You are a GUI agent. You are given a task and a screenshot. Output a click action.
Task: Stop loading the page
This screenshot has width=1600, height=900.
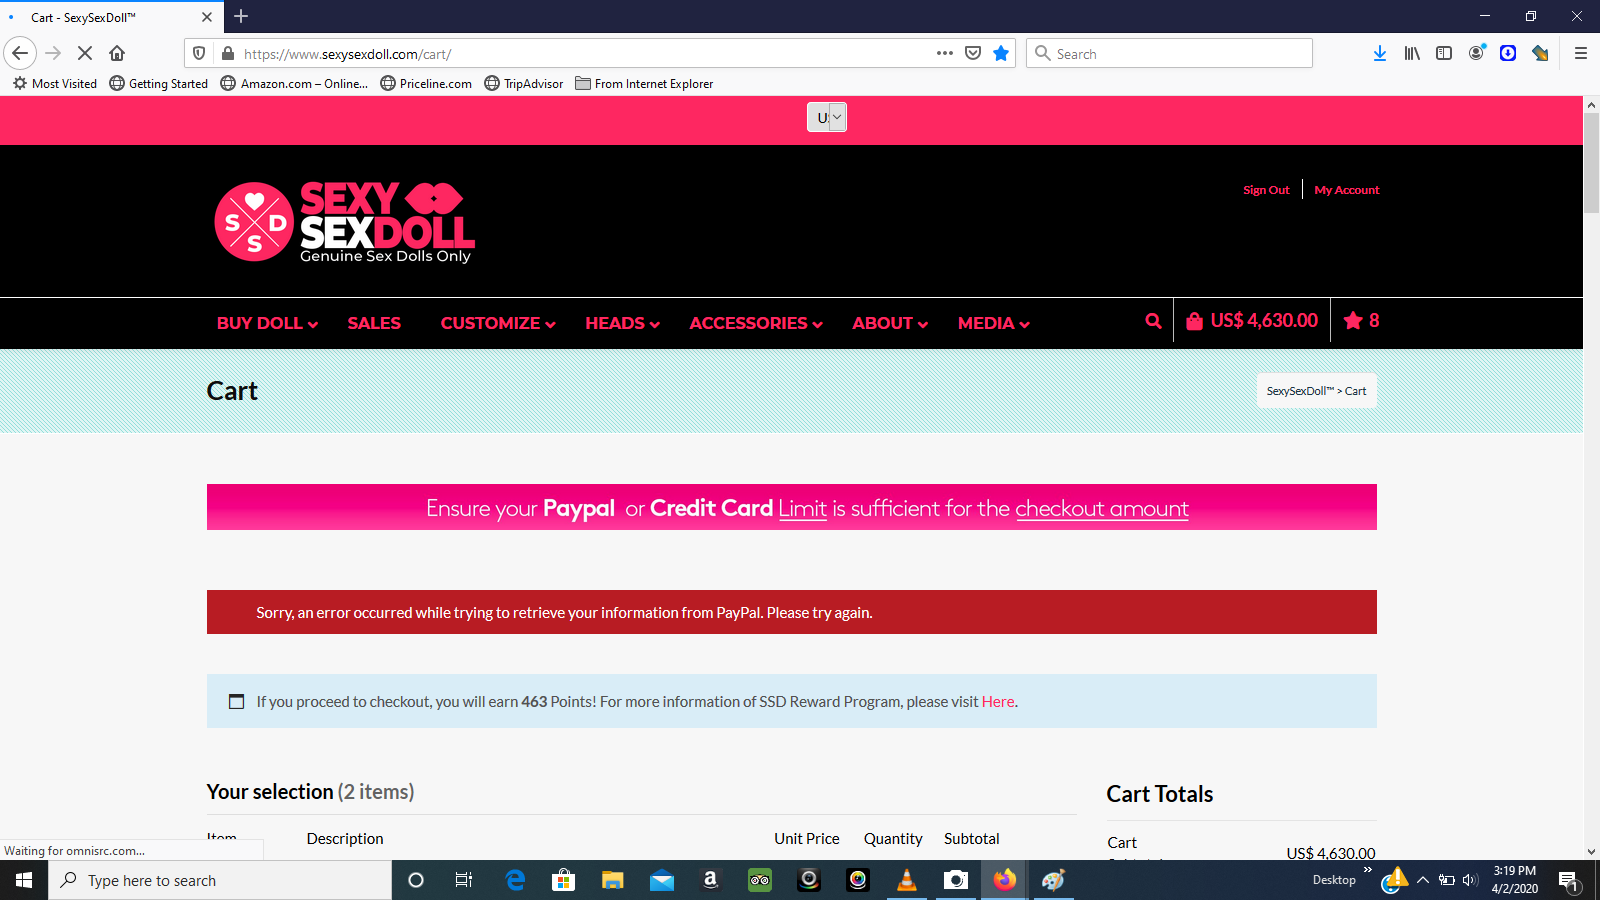click(x=85, y=53)
